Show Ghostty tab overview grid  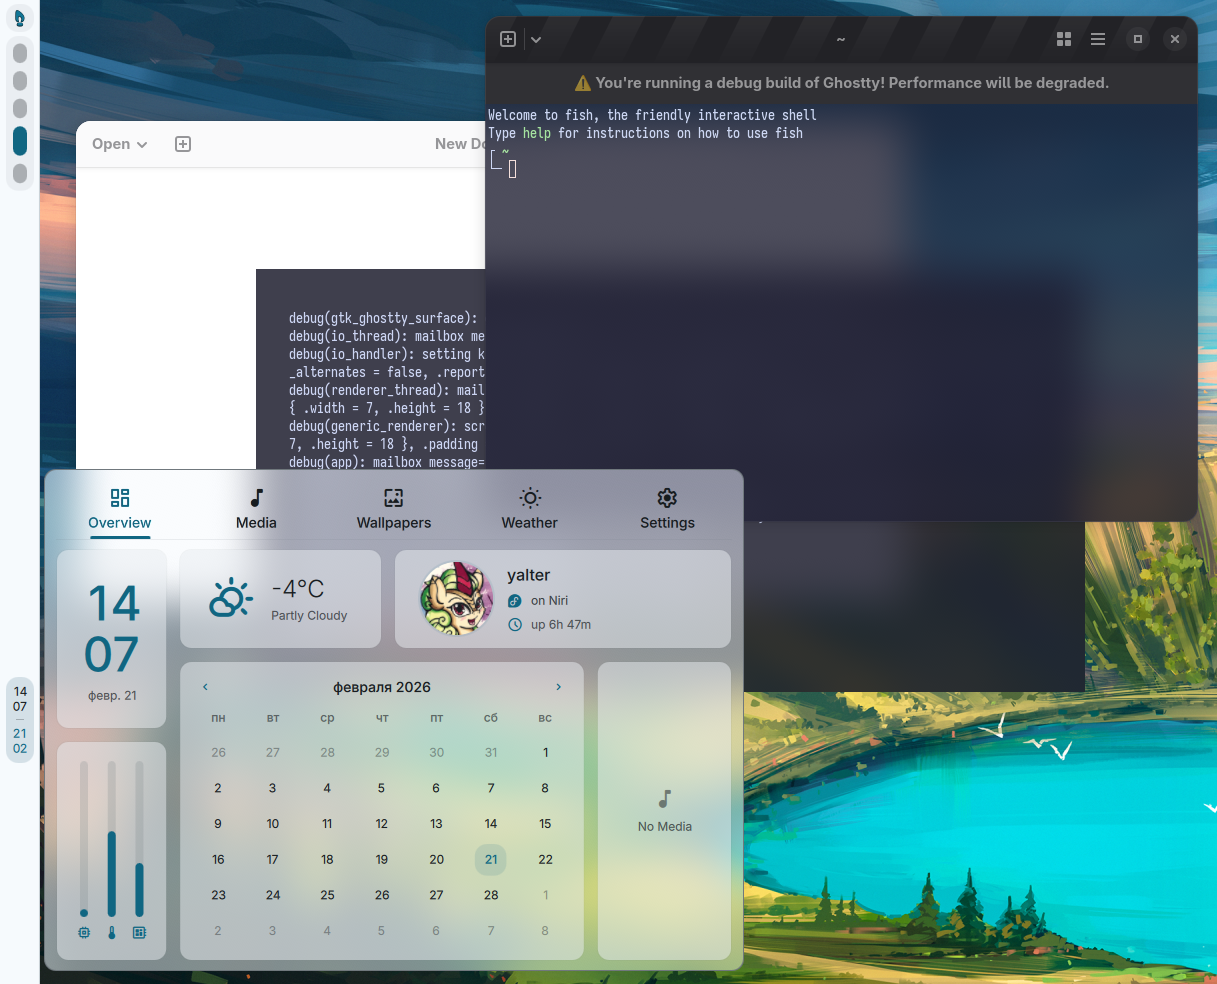click(x=1063, y=39)
